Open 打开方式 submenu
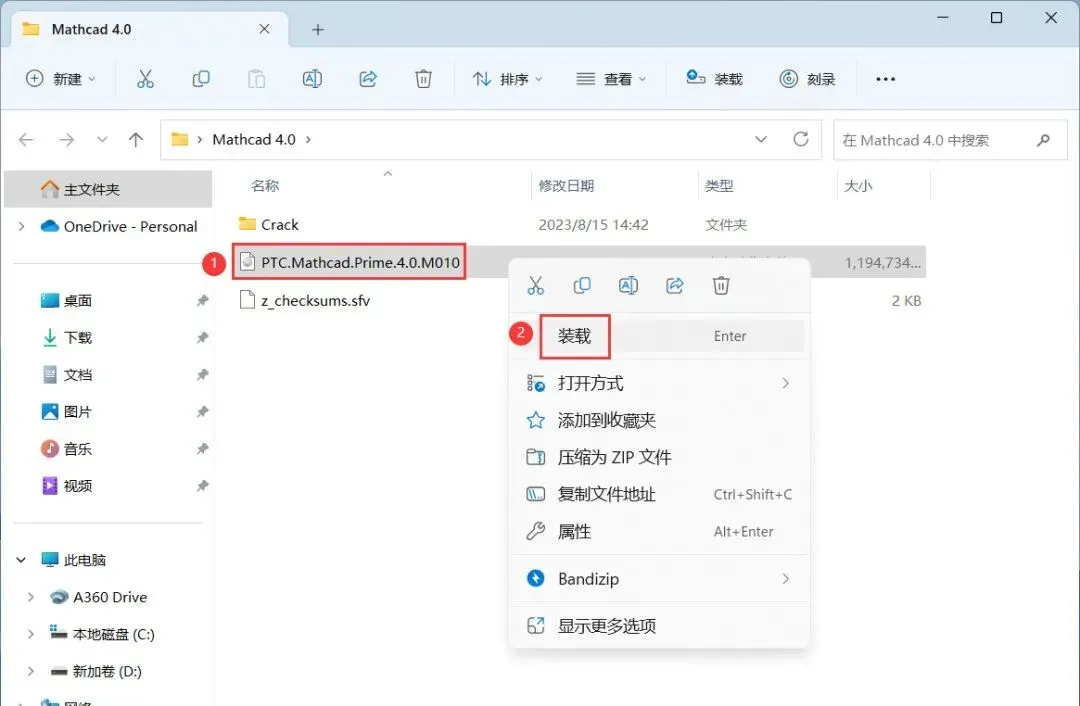 661,383
